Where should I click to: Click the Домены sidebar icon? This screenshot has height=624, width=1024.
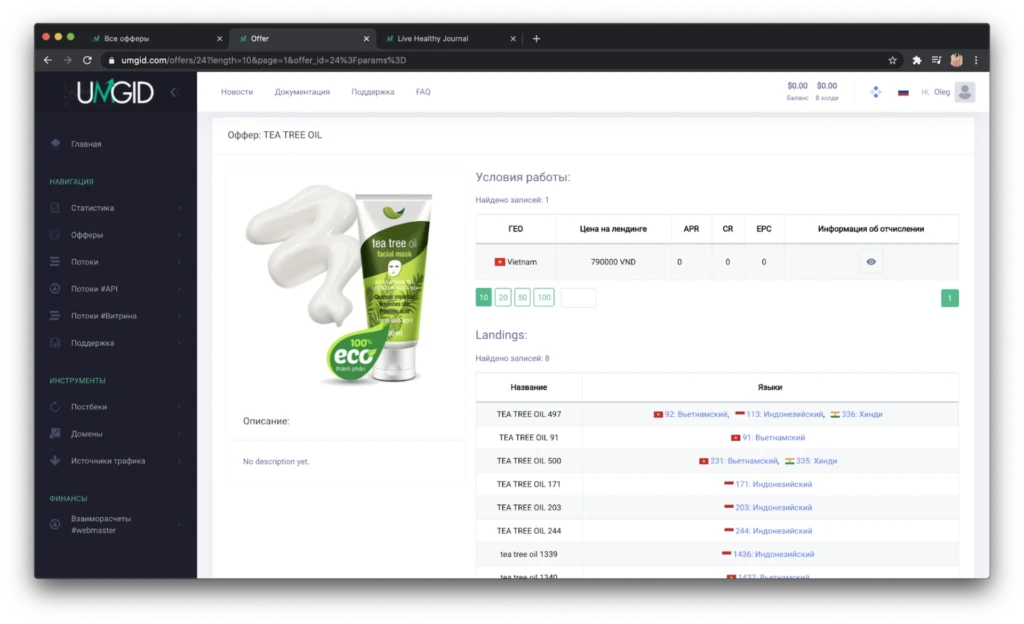pyautogui.click(x=55, y=433)
